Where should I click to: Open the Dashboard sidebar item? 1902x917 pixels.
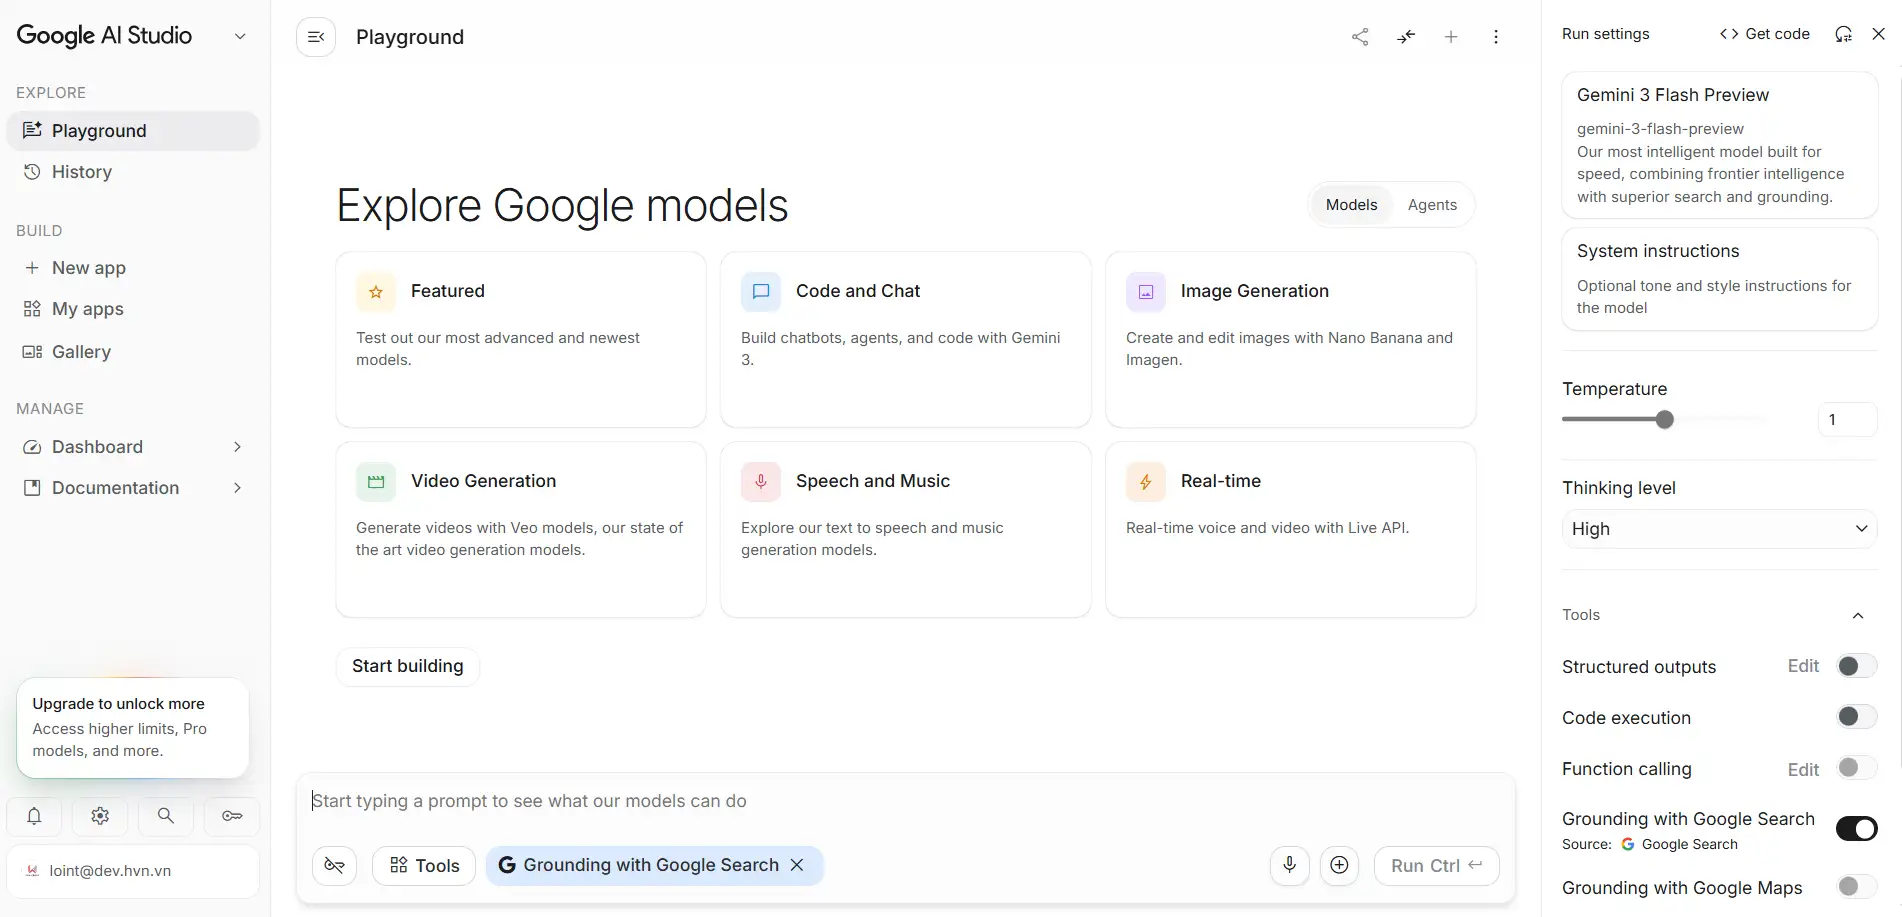tap(133, 447)
